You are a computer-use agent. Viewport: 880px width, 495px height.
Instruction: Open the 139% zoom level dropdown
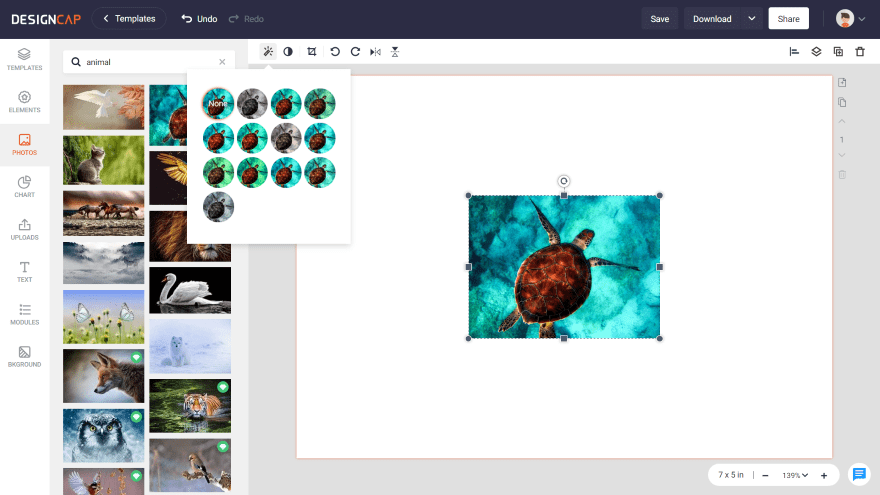pos(794,475)
